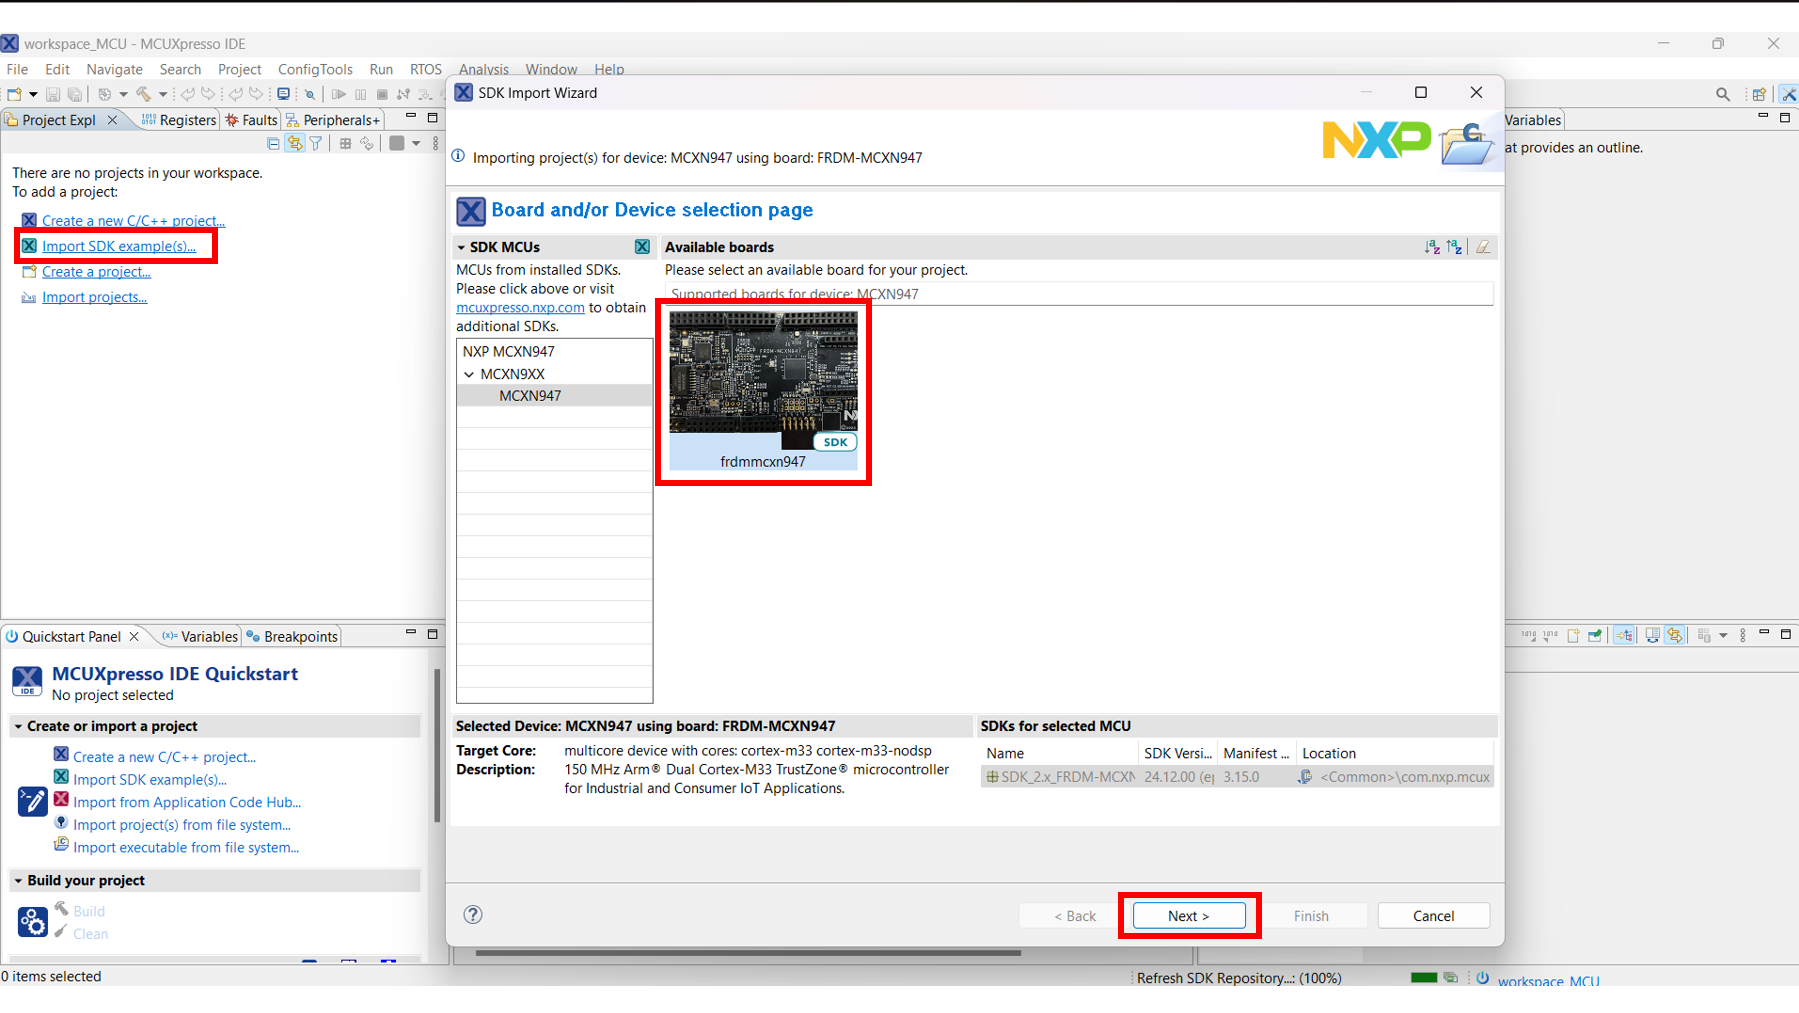Collapse the Build your project section

coord(18,880)
